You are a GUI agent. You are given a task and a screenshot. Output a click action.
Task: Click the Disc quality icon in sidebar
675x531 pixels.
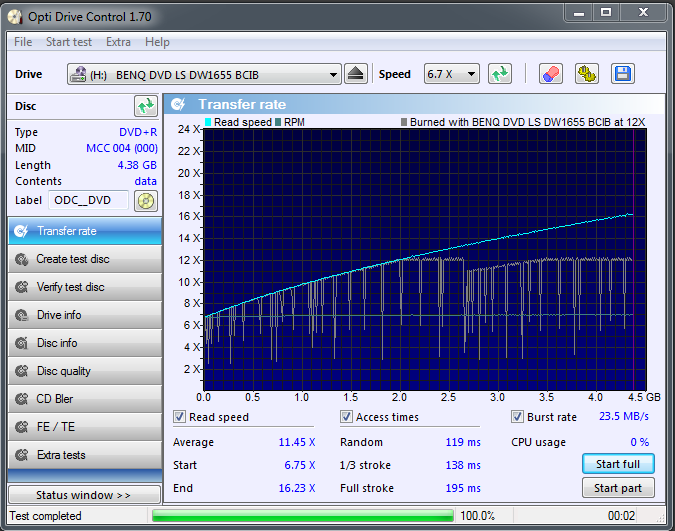click(22, 371)
